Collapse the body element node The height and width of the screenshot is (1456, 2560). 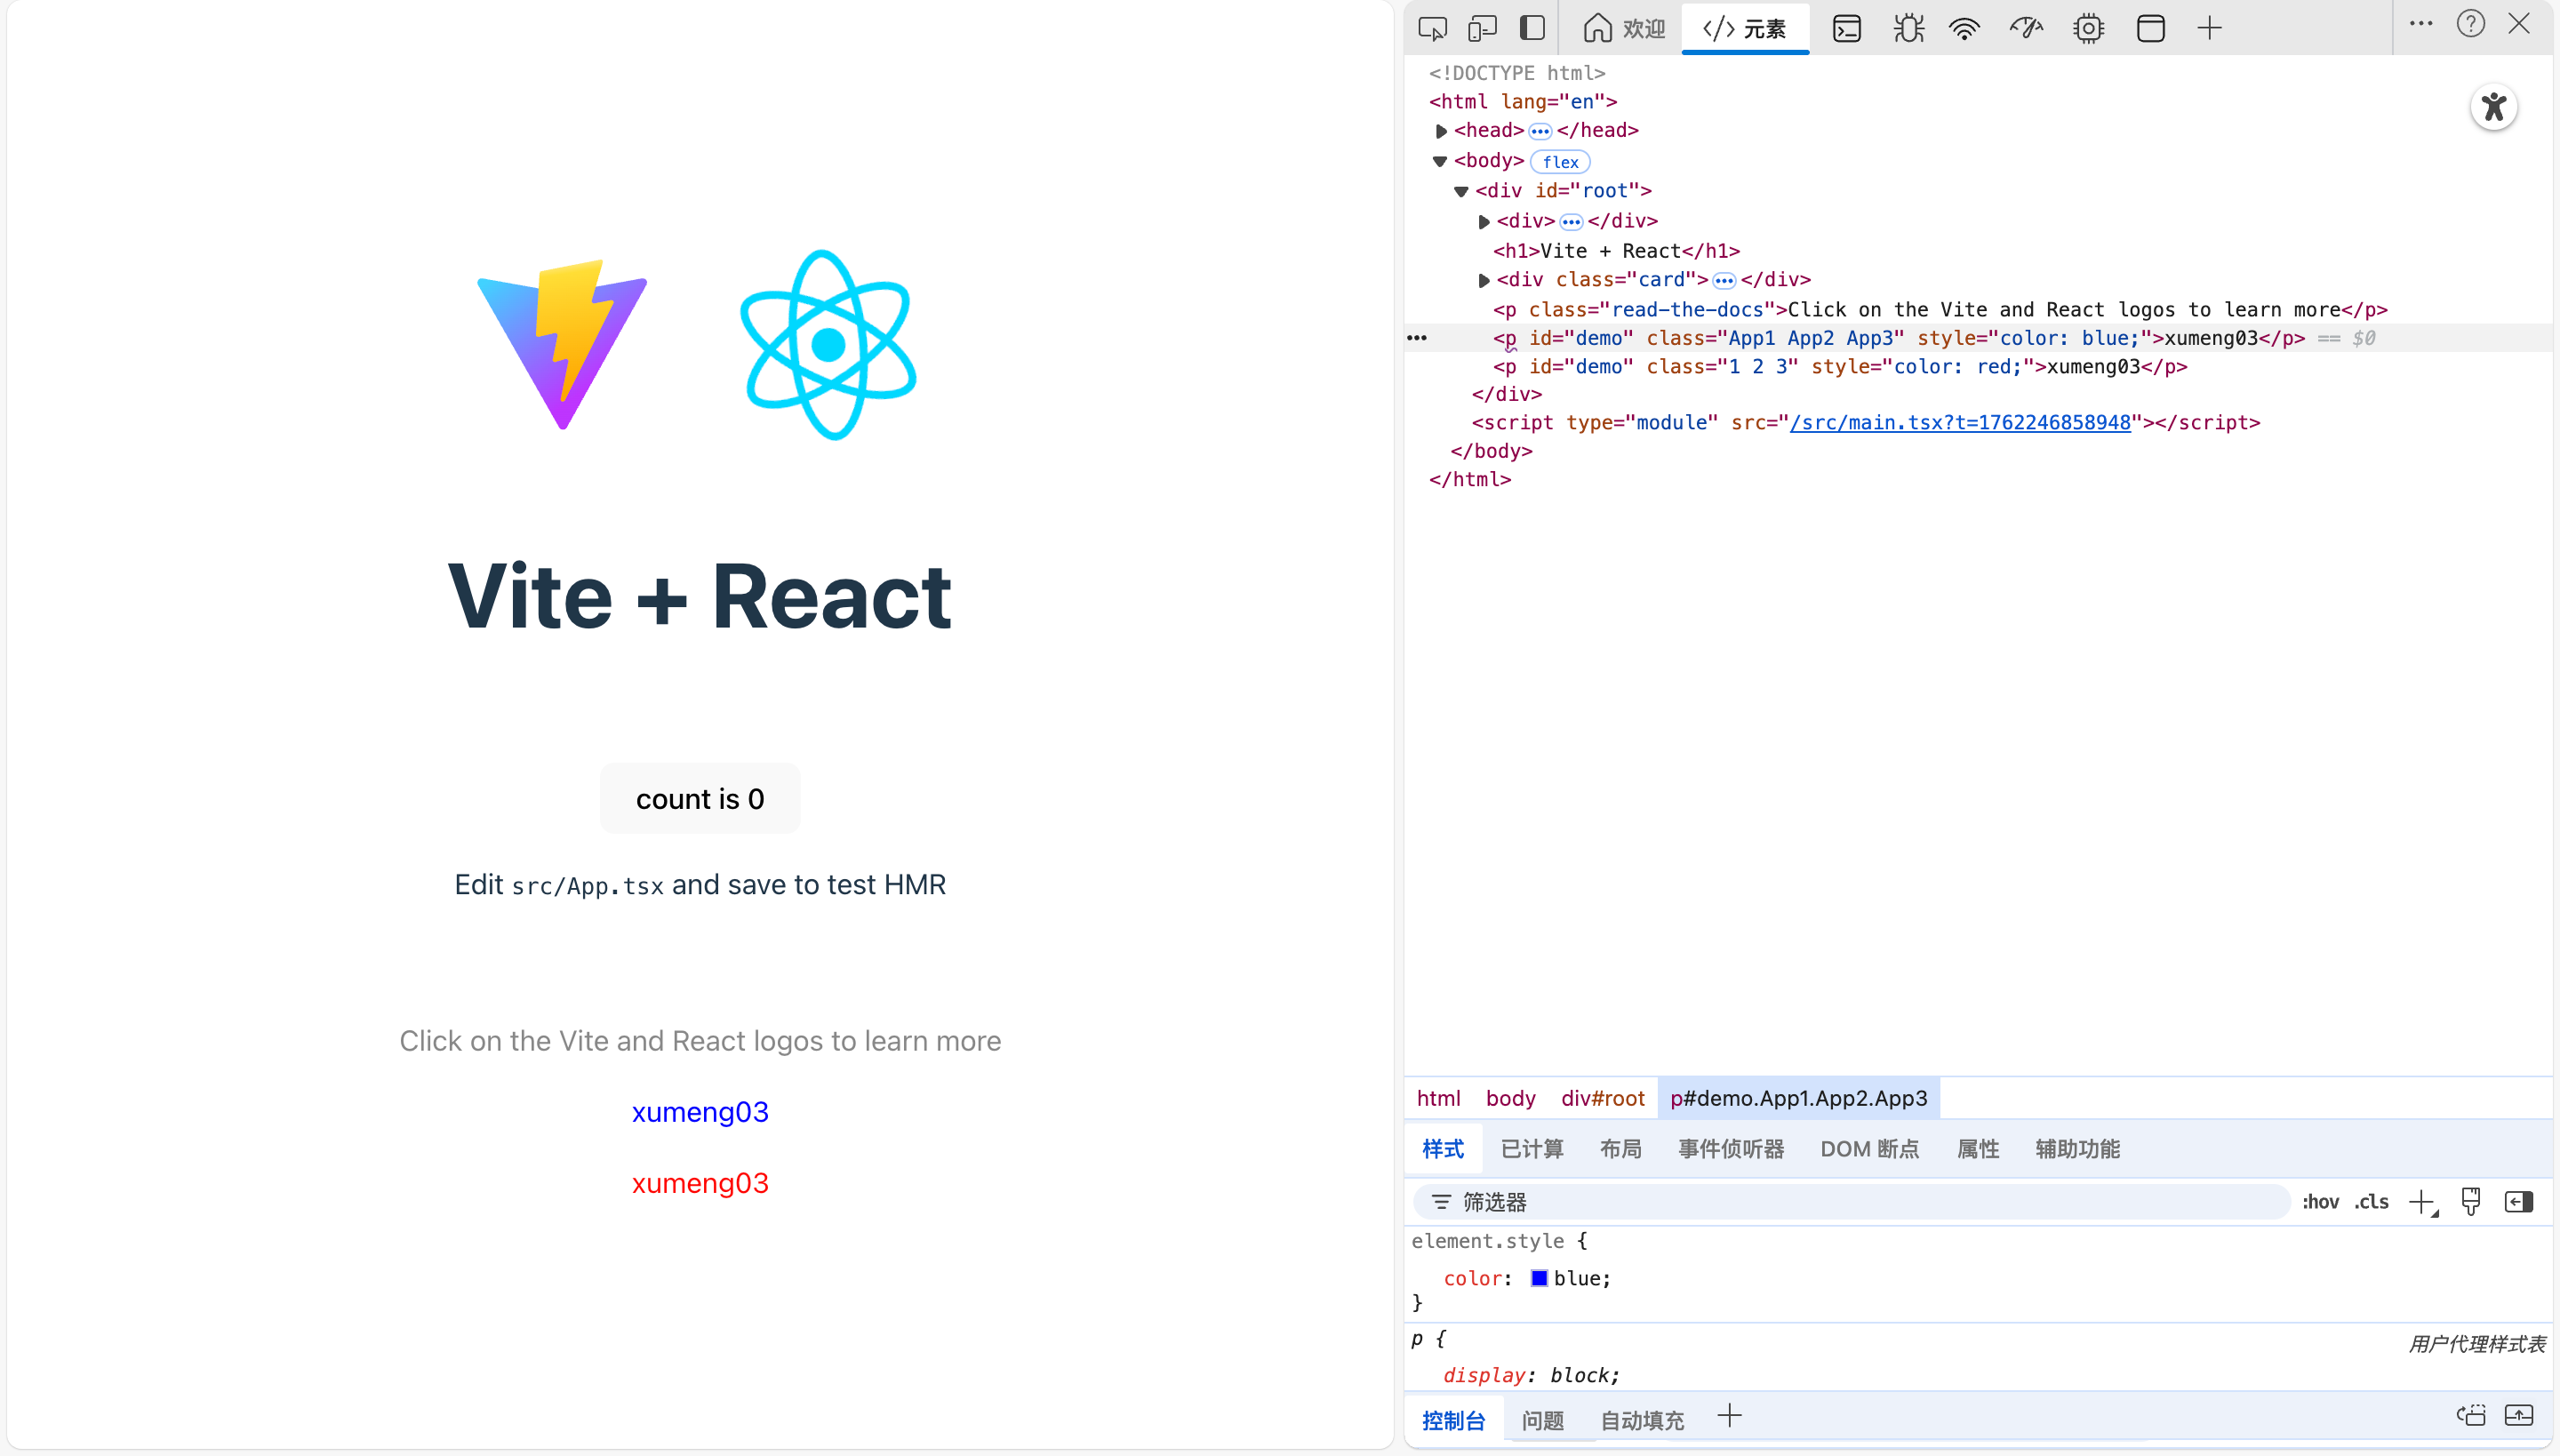click(x=1440, y=161)
